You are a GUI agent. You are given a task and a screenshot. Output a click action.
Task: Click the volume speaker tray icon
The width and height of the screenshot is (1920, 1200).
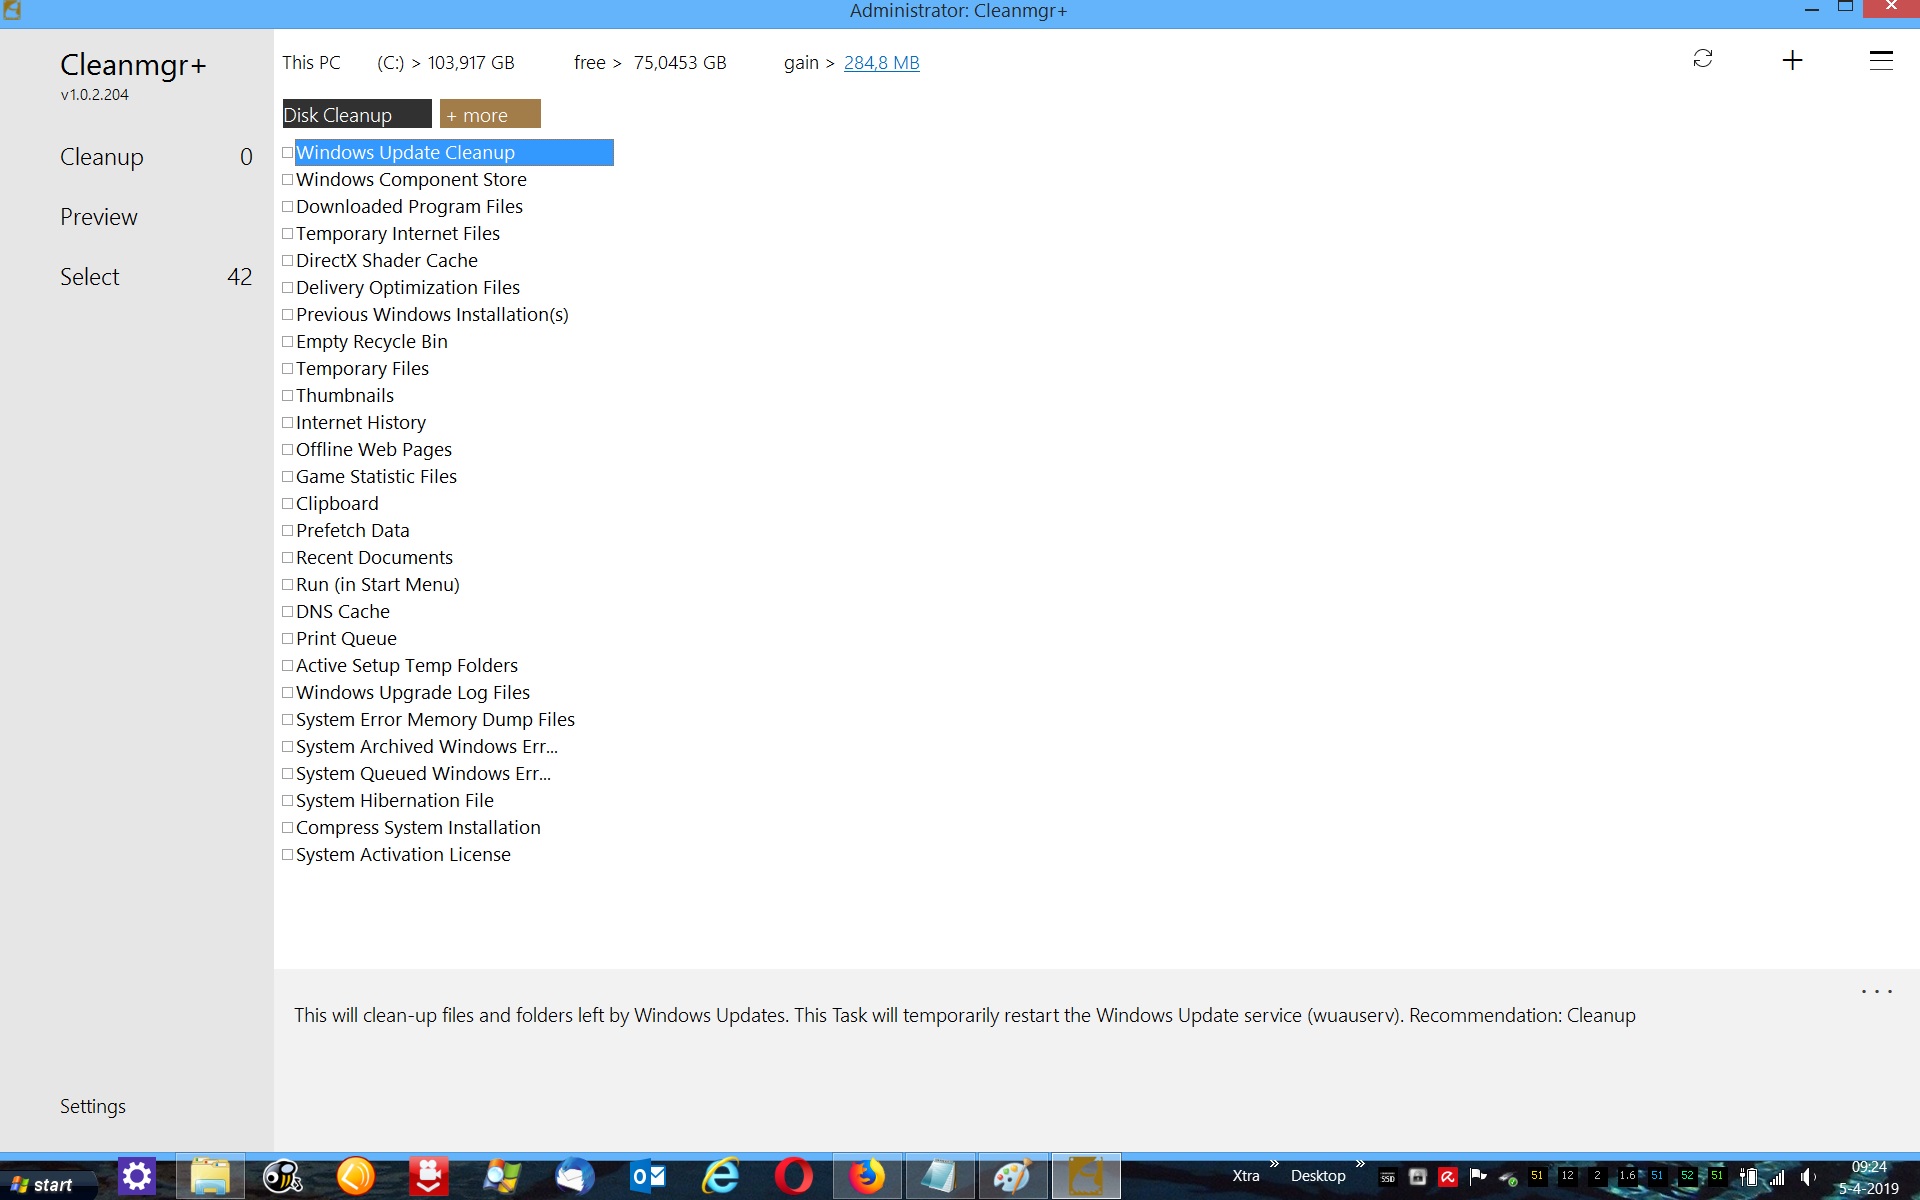coord(1808,1177)
